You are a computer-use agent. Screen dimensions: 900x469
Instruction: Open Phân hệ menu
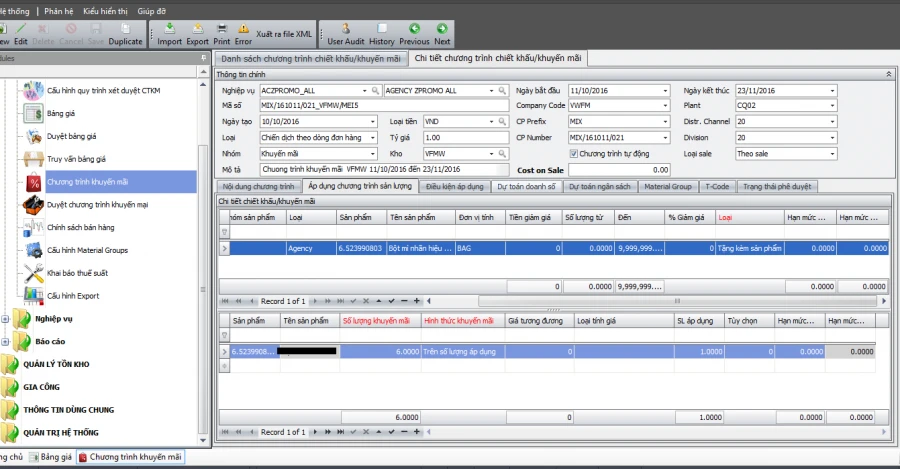[59, 11]
